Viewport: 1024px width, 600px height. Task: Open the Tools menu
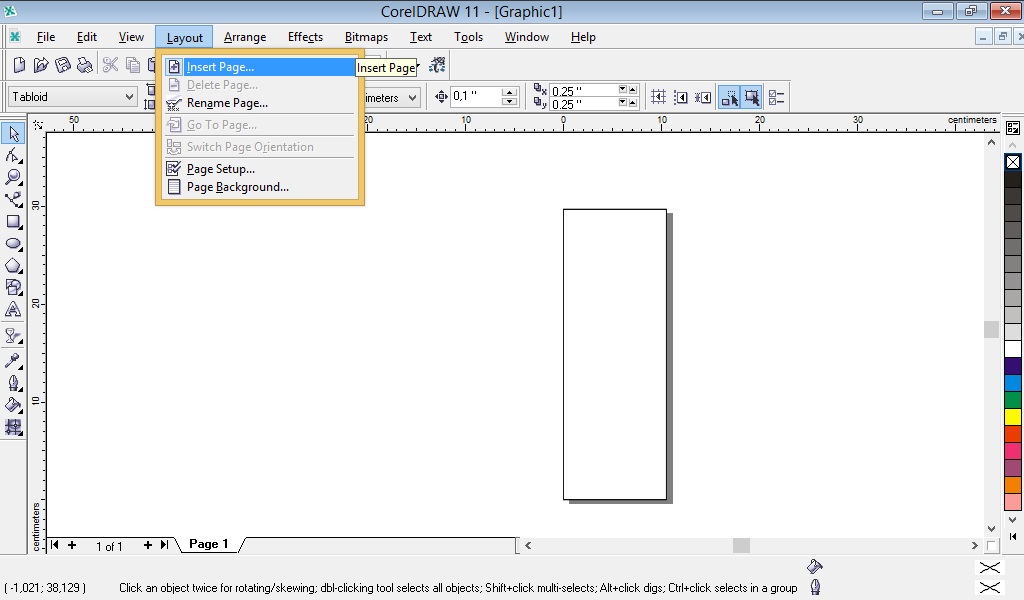pyautogui.click(x=468, y=37)
